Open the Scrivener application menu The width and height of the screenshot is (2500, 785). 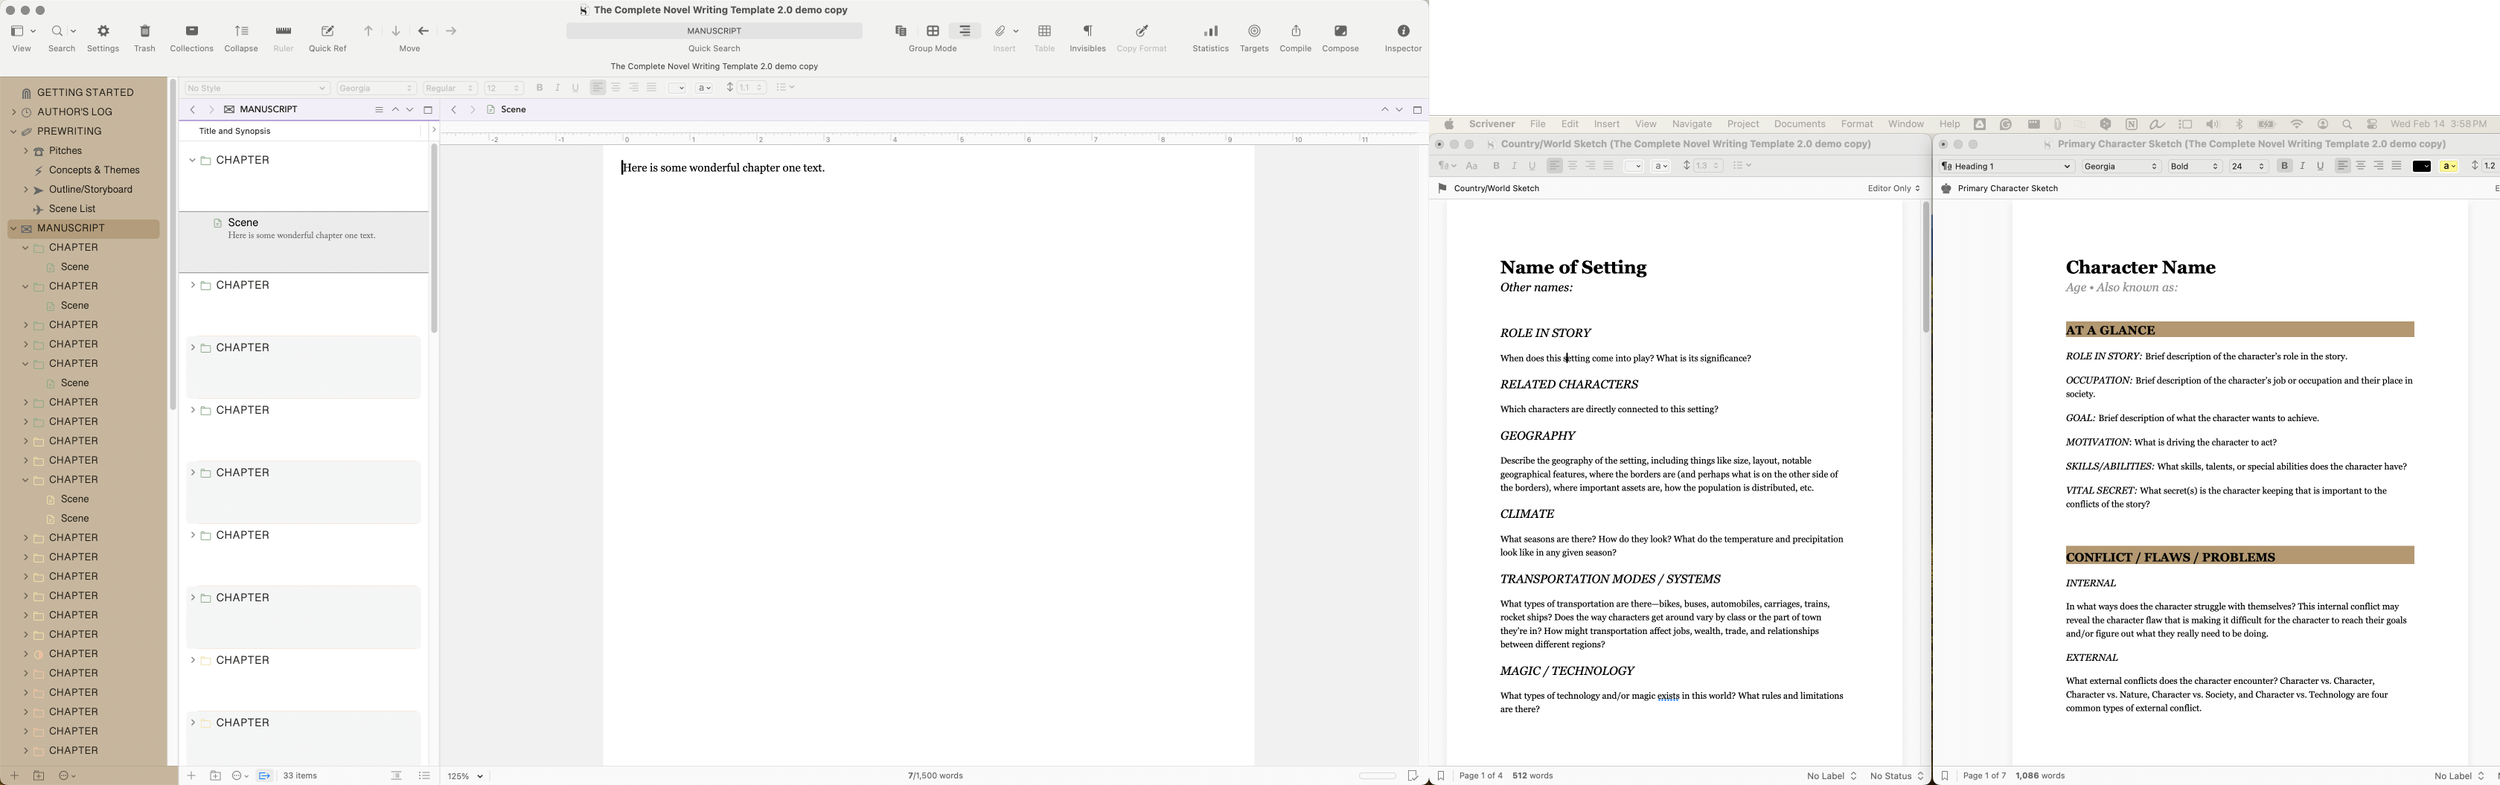click(1492, 125)
